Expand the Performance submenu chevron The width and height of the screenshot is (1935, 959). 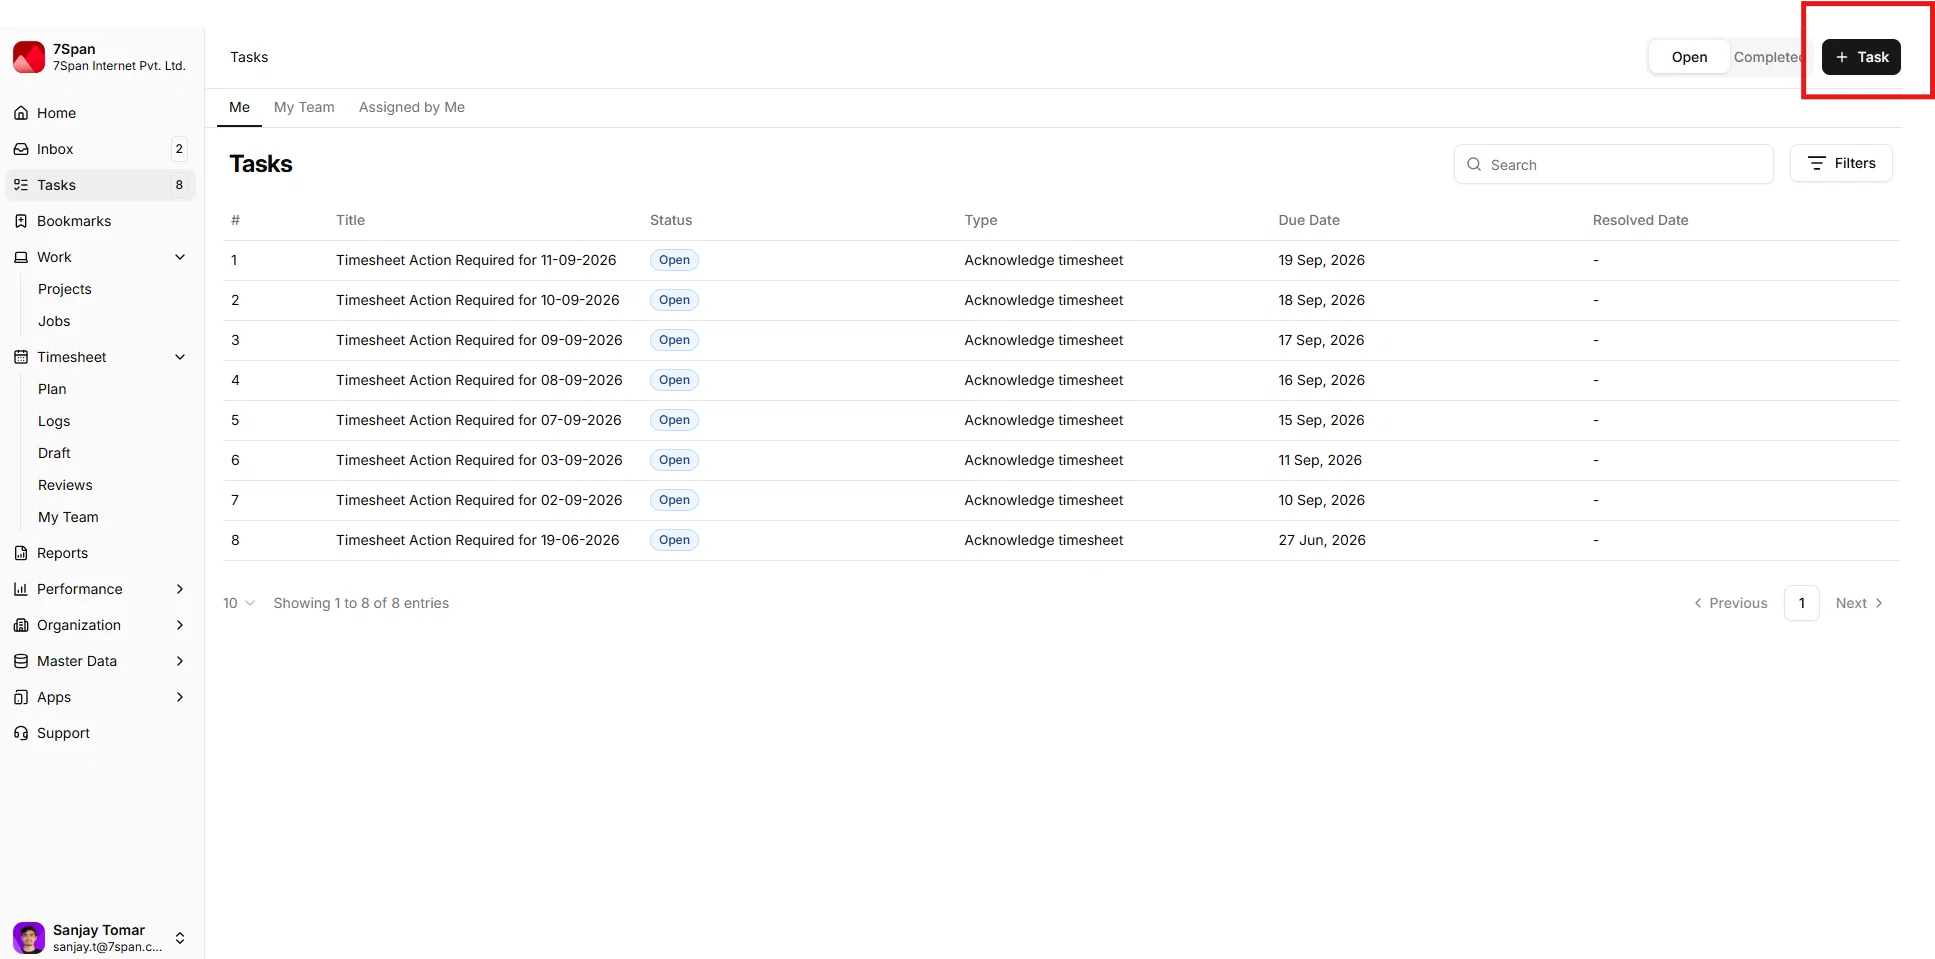(180, 589)
